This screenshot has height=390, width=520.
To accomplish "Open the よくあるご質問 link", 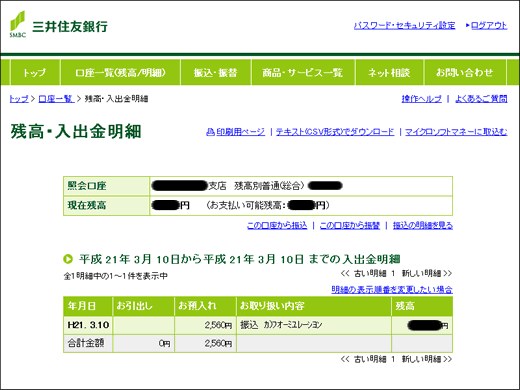I will pyautogui.click(x=481, y=99).
